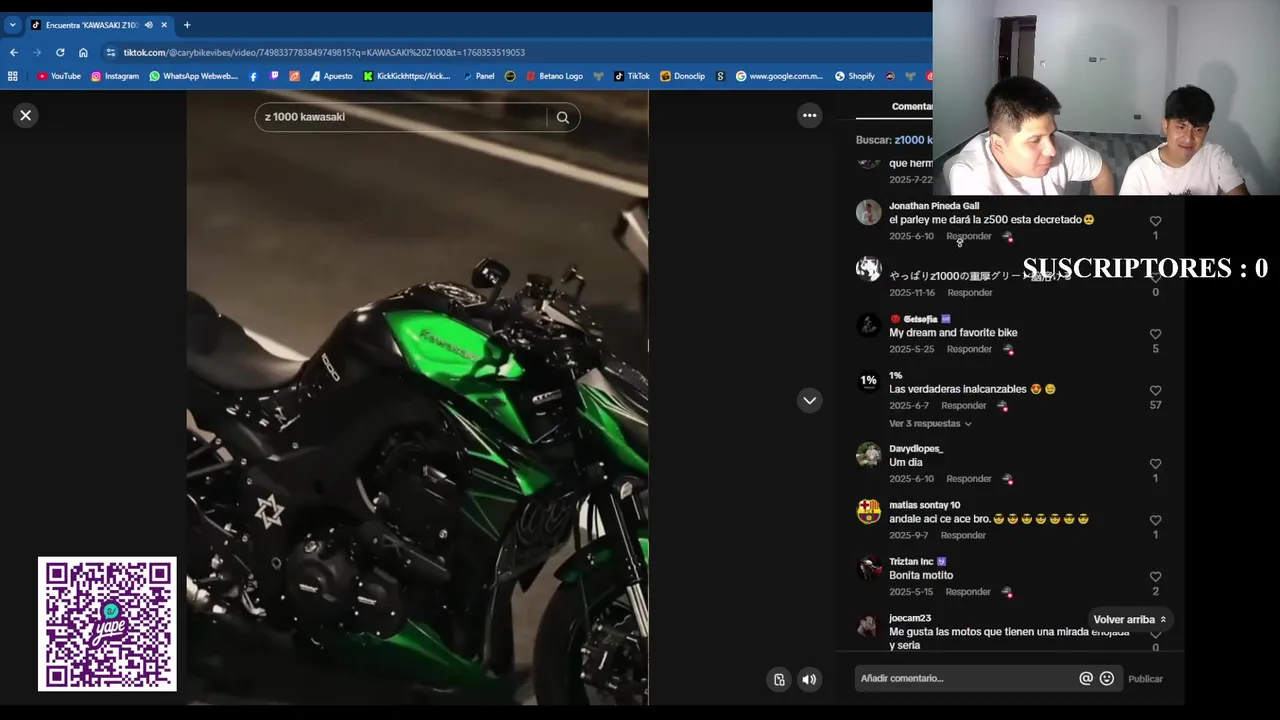The image size is (1280, 720).
Task: Click Responder under Las verdaderas inalcanzables
Action: (964, 406)
